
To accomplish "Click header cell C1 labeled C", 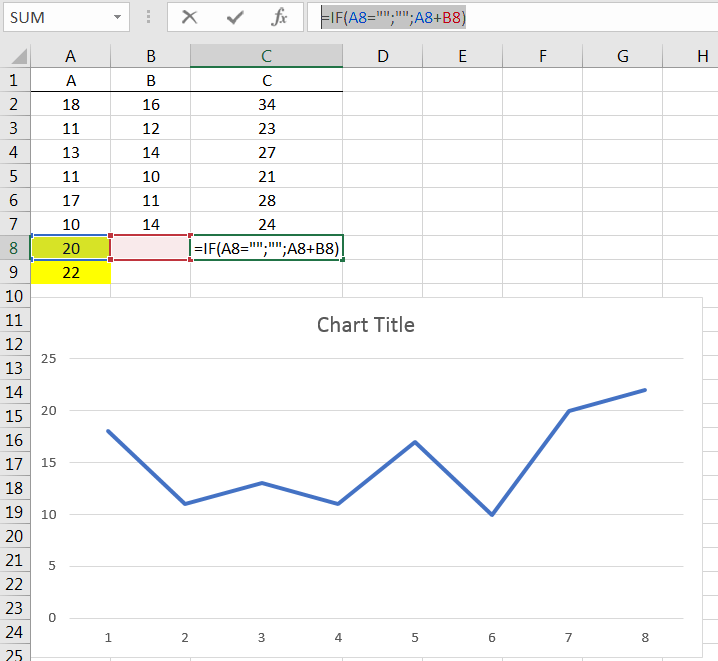I will tap(267, 80).
